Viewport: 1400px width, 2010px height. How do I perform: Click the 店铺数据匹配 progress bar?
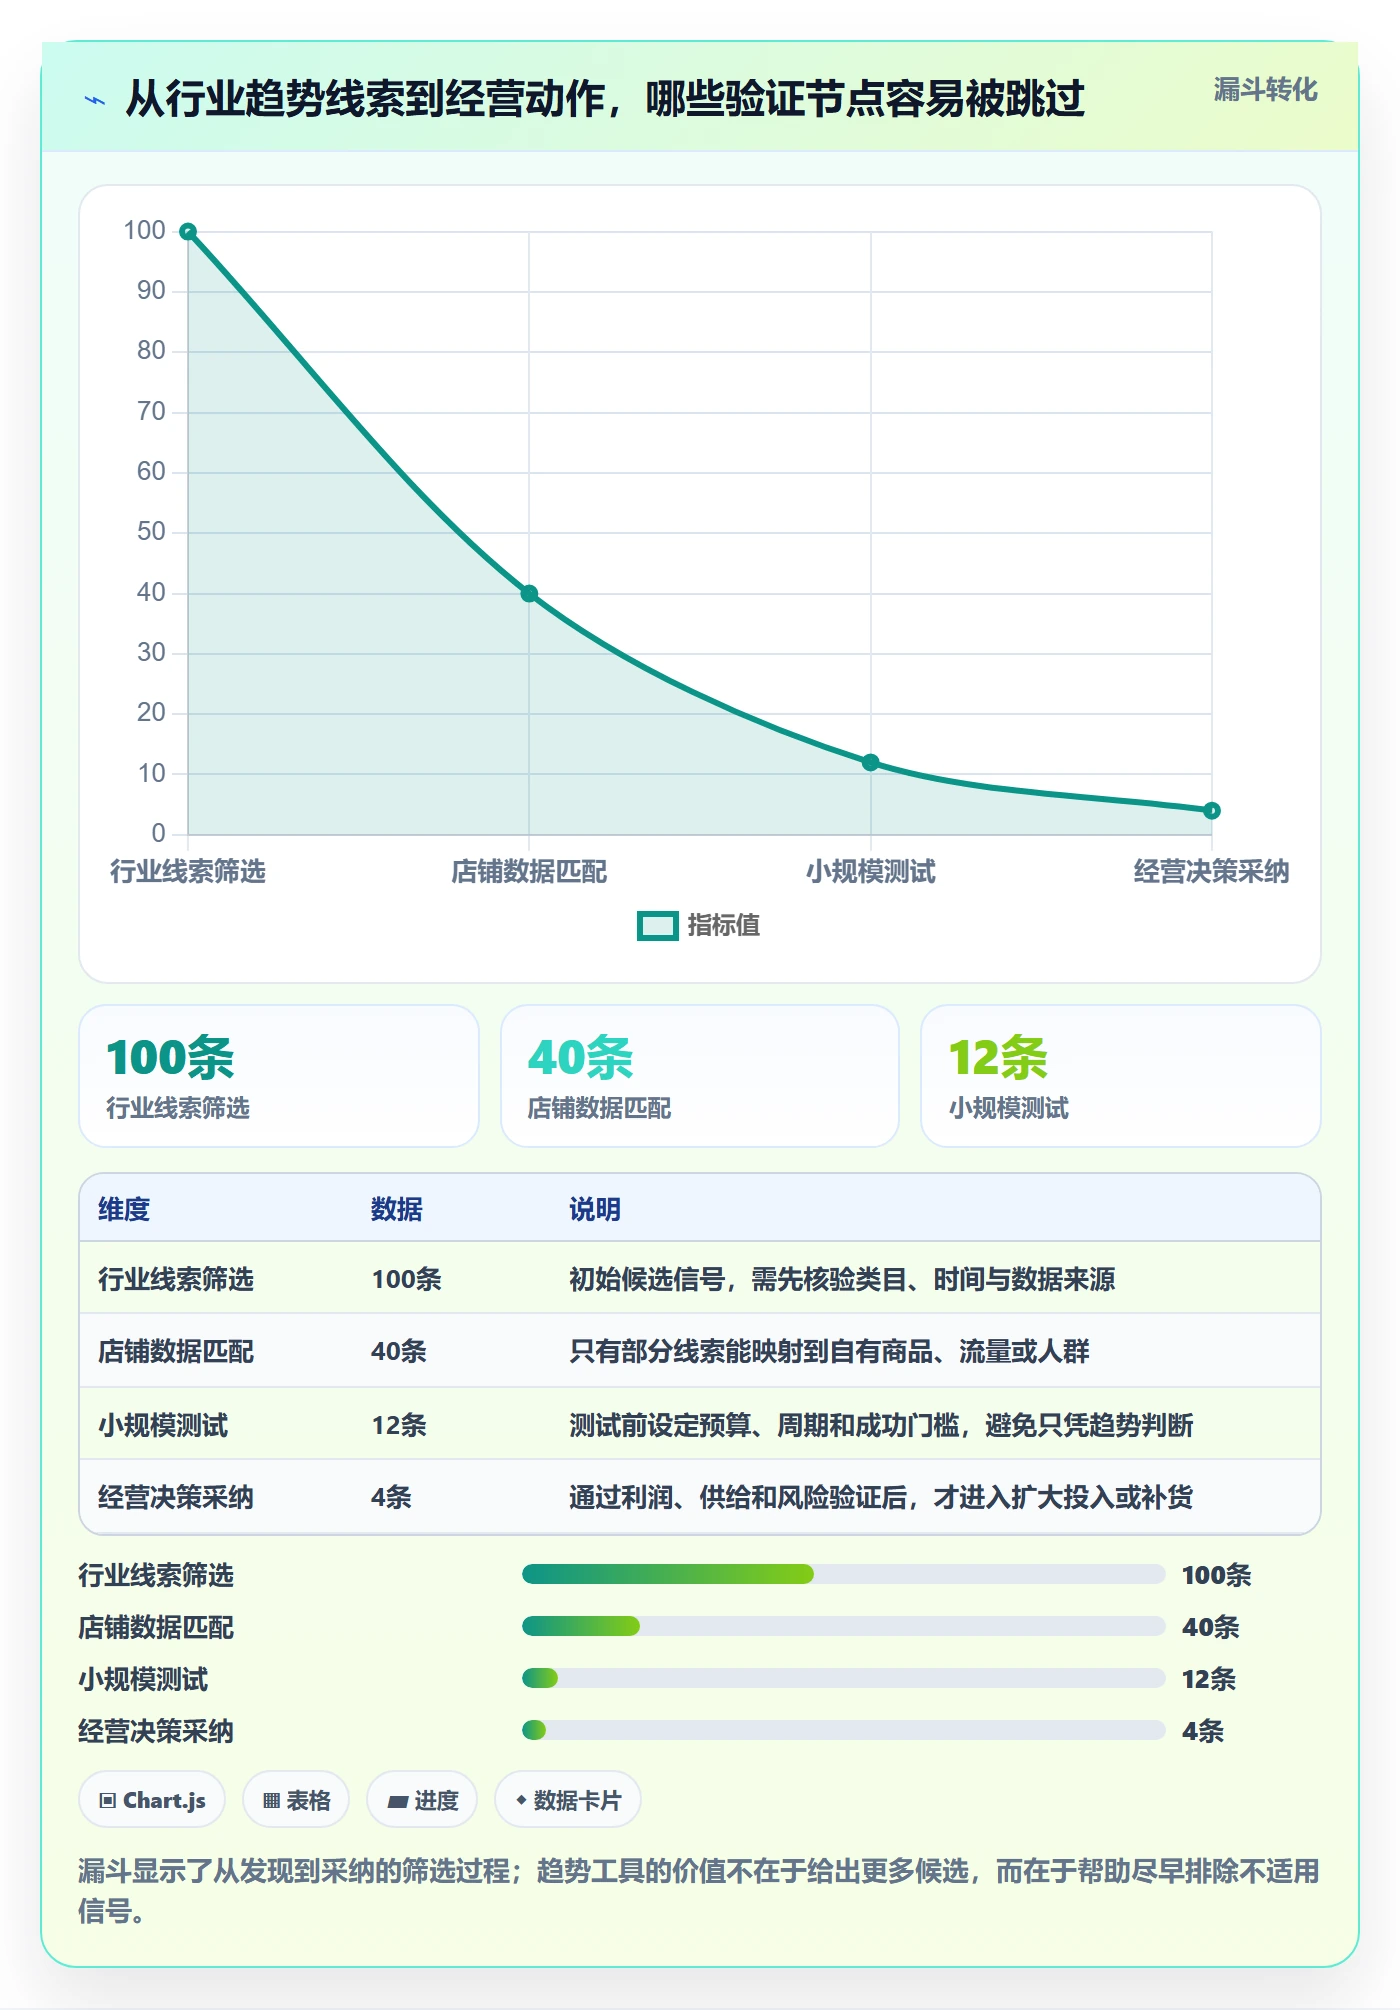[844, 1626]
